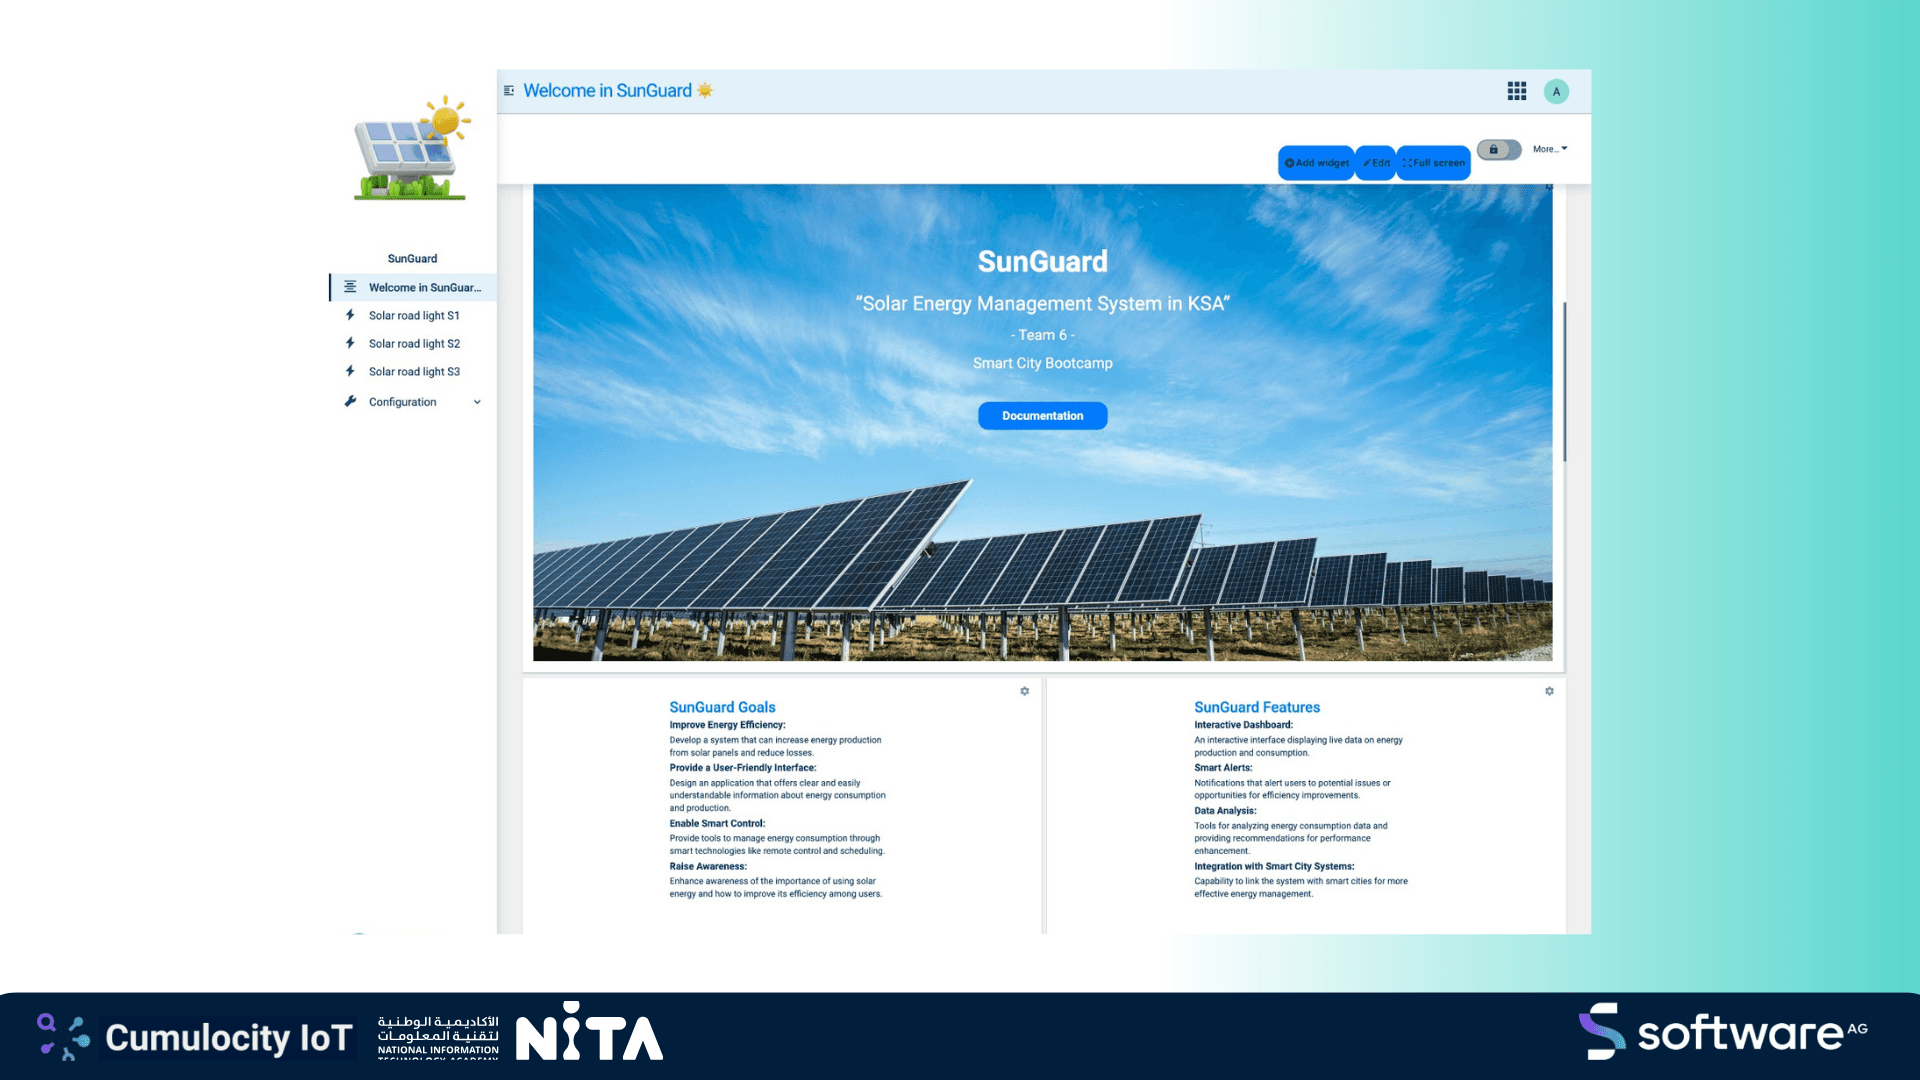
Task: Toggle the dashboard lock switch
Action: click(1499, 149)
